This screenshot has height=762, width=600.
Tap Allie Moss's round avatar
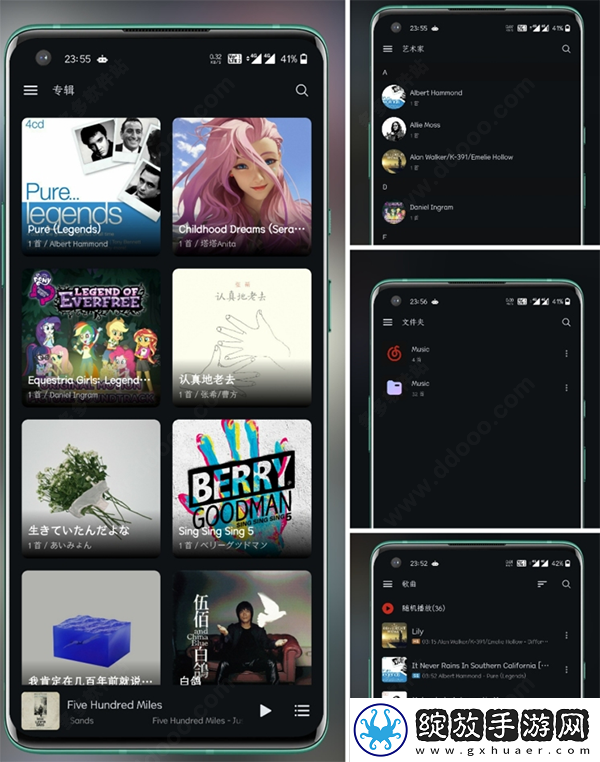pyautogui.click(x=394, y=129)
